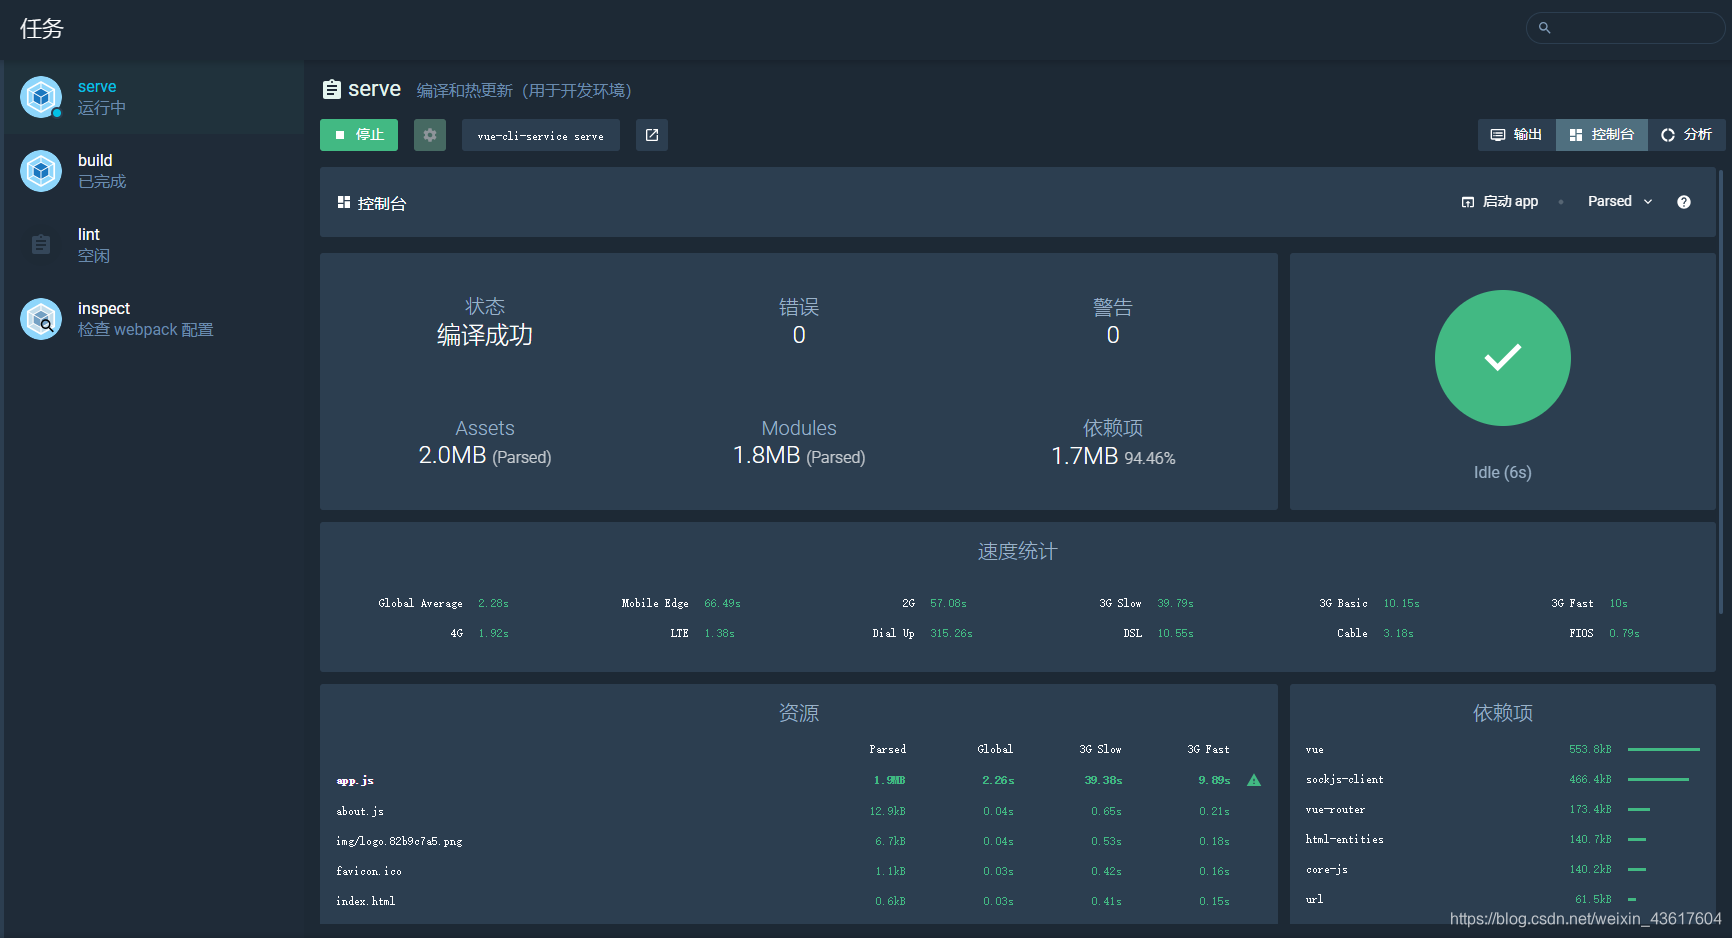This screenshot has height=938, width=1732.
Task: Click the green success checkmark status circle
Action: (x=1503, y=358)
